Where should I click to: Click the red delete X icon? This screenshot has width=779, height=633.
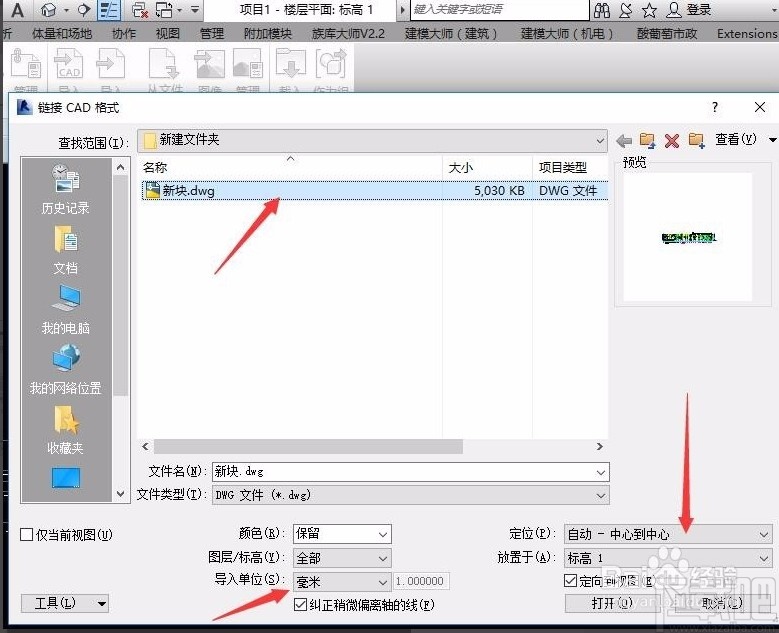pyautogui.click(x=672, y=141)
